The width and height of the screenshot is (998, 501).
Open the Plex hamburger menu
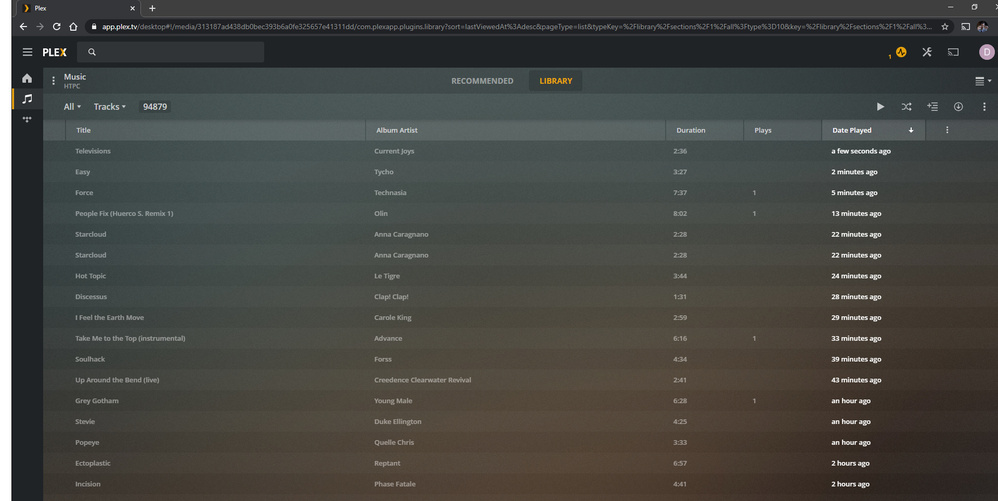(x=27, y=52)
